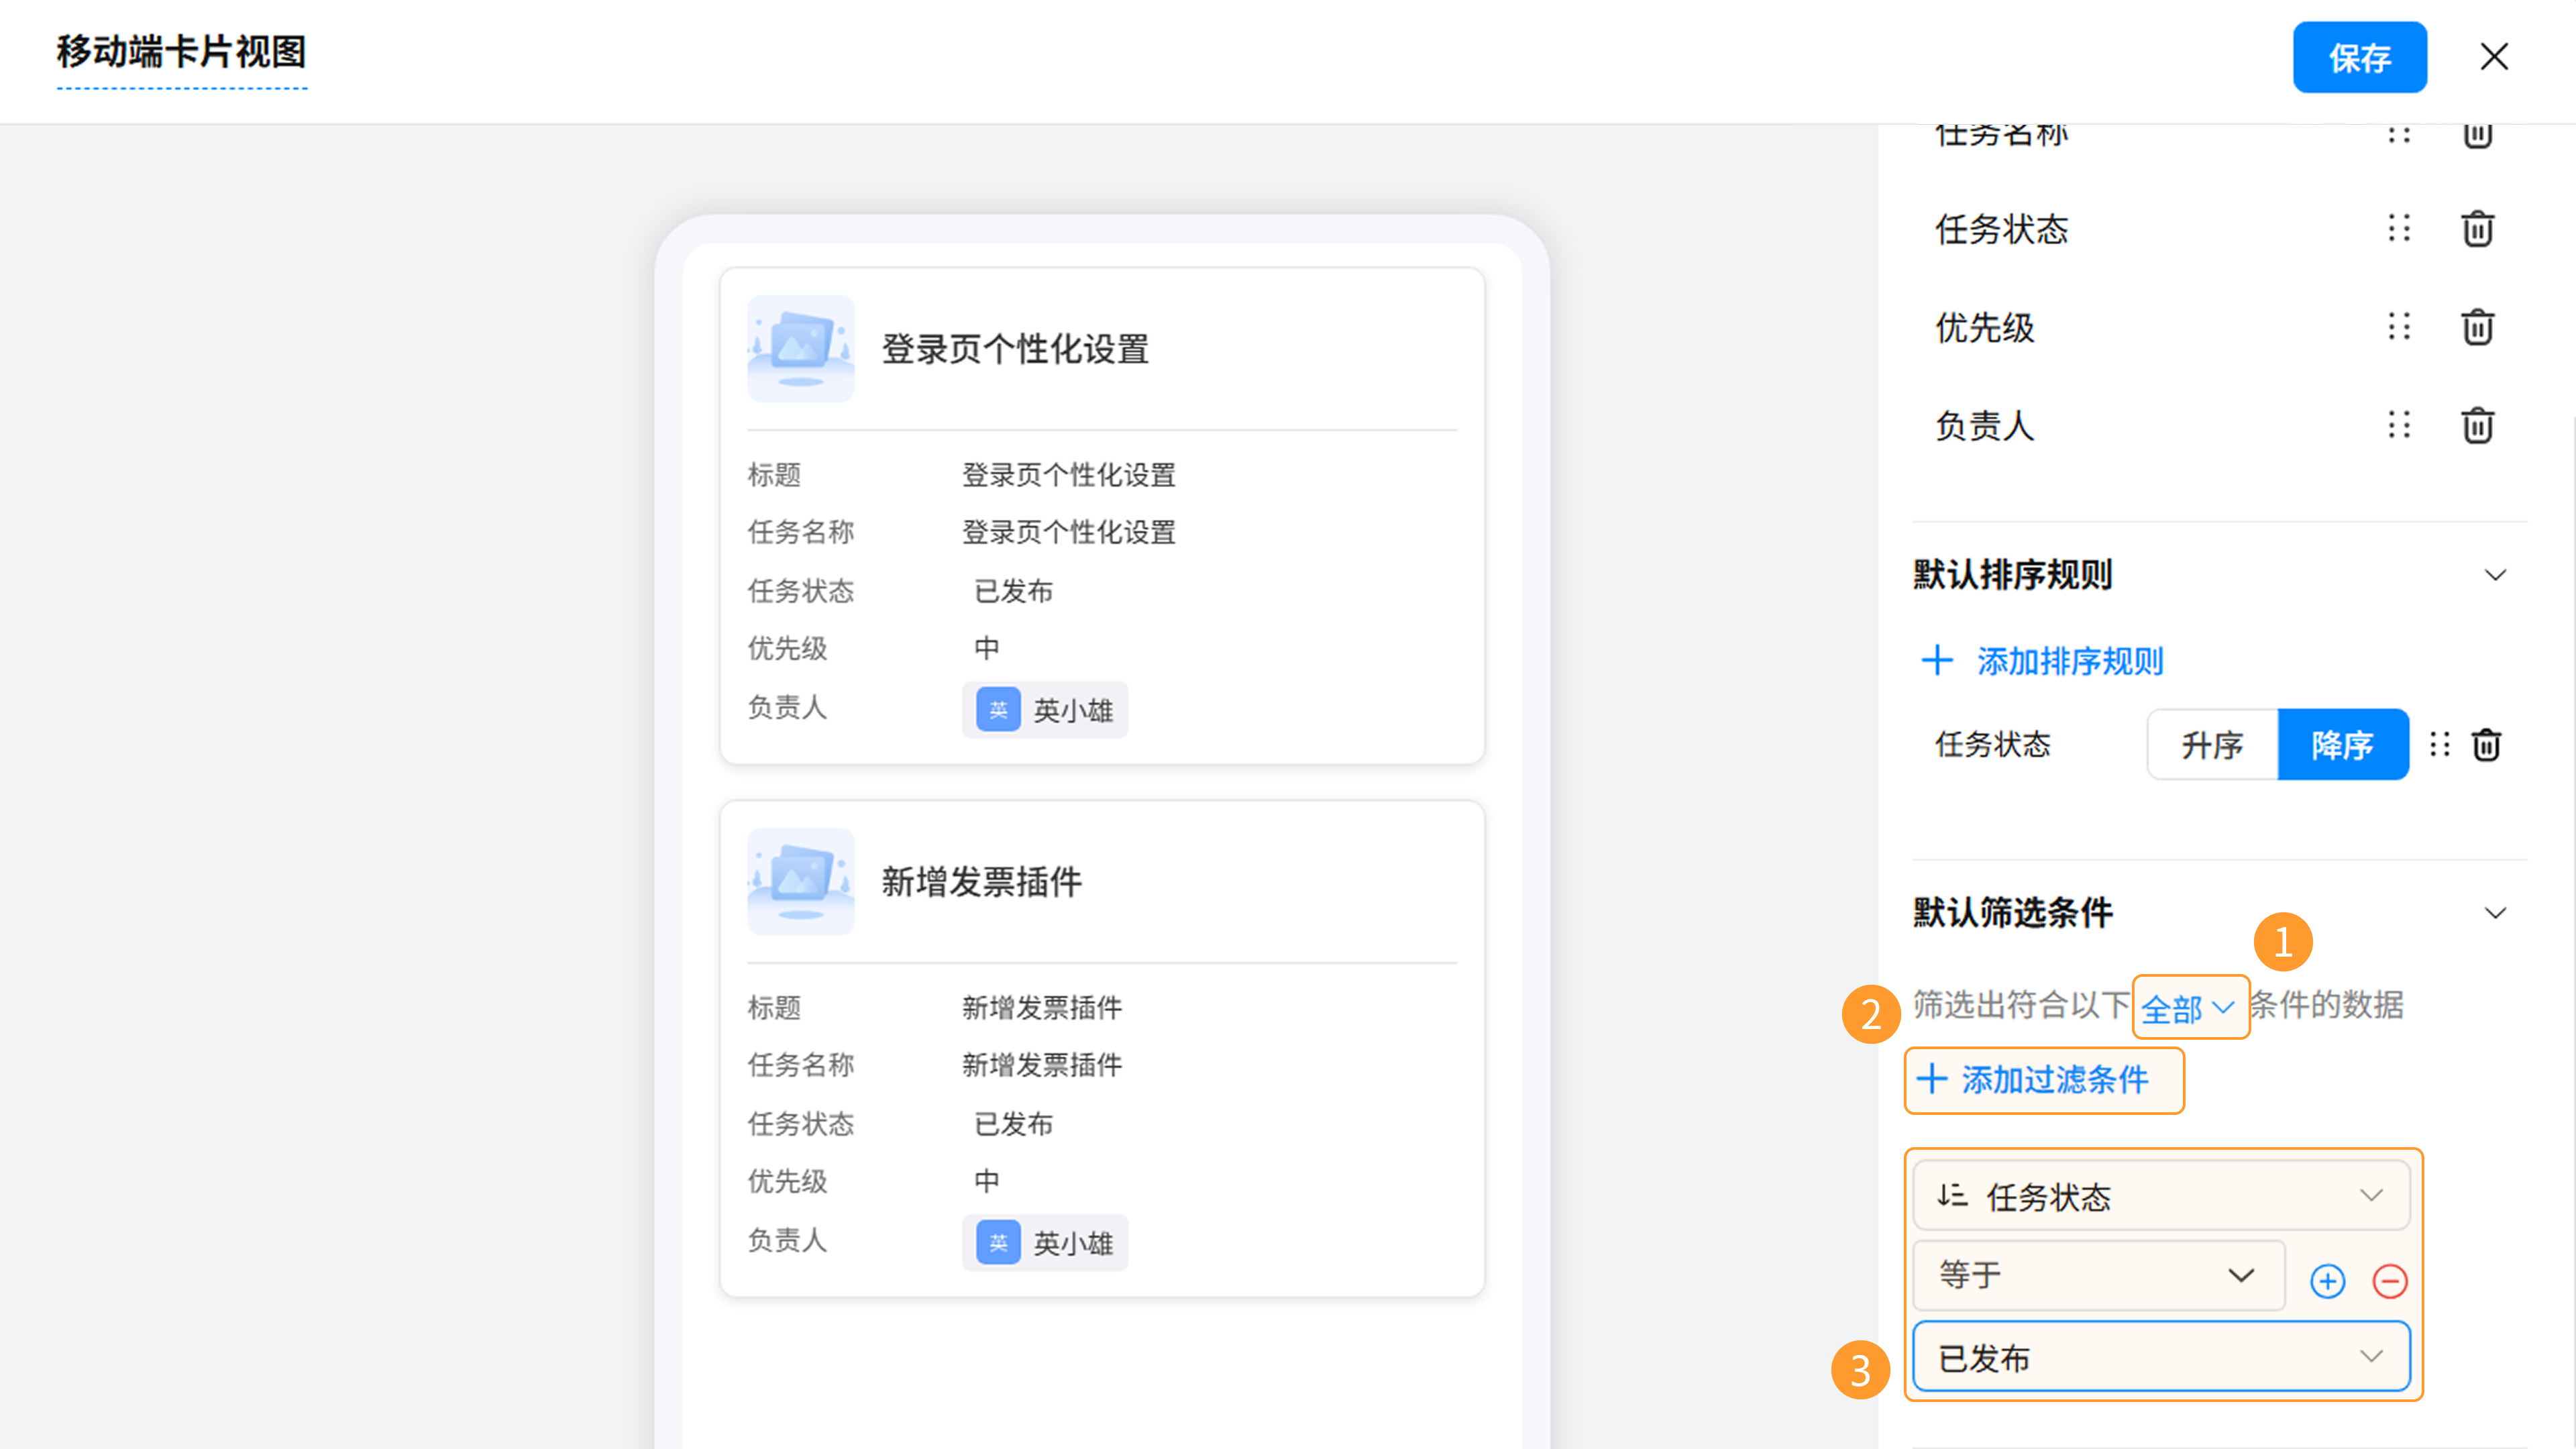Grab drag handle of 优先级 field

pyautogui.click(x=2399, y=327)
